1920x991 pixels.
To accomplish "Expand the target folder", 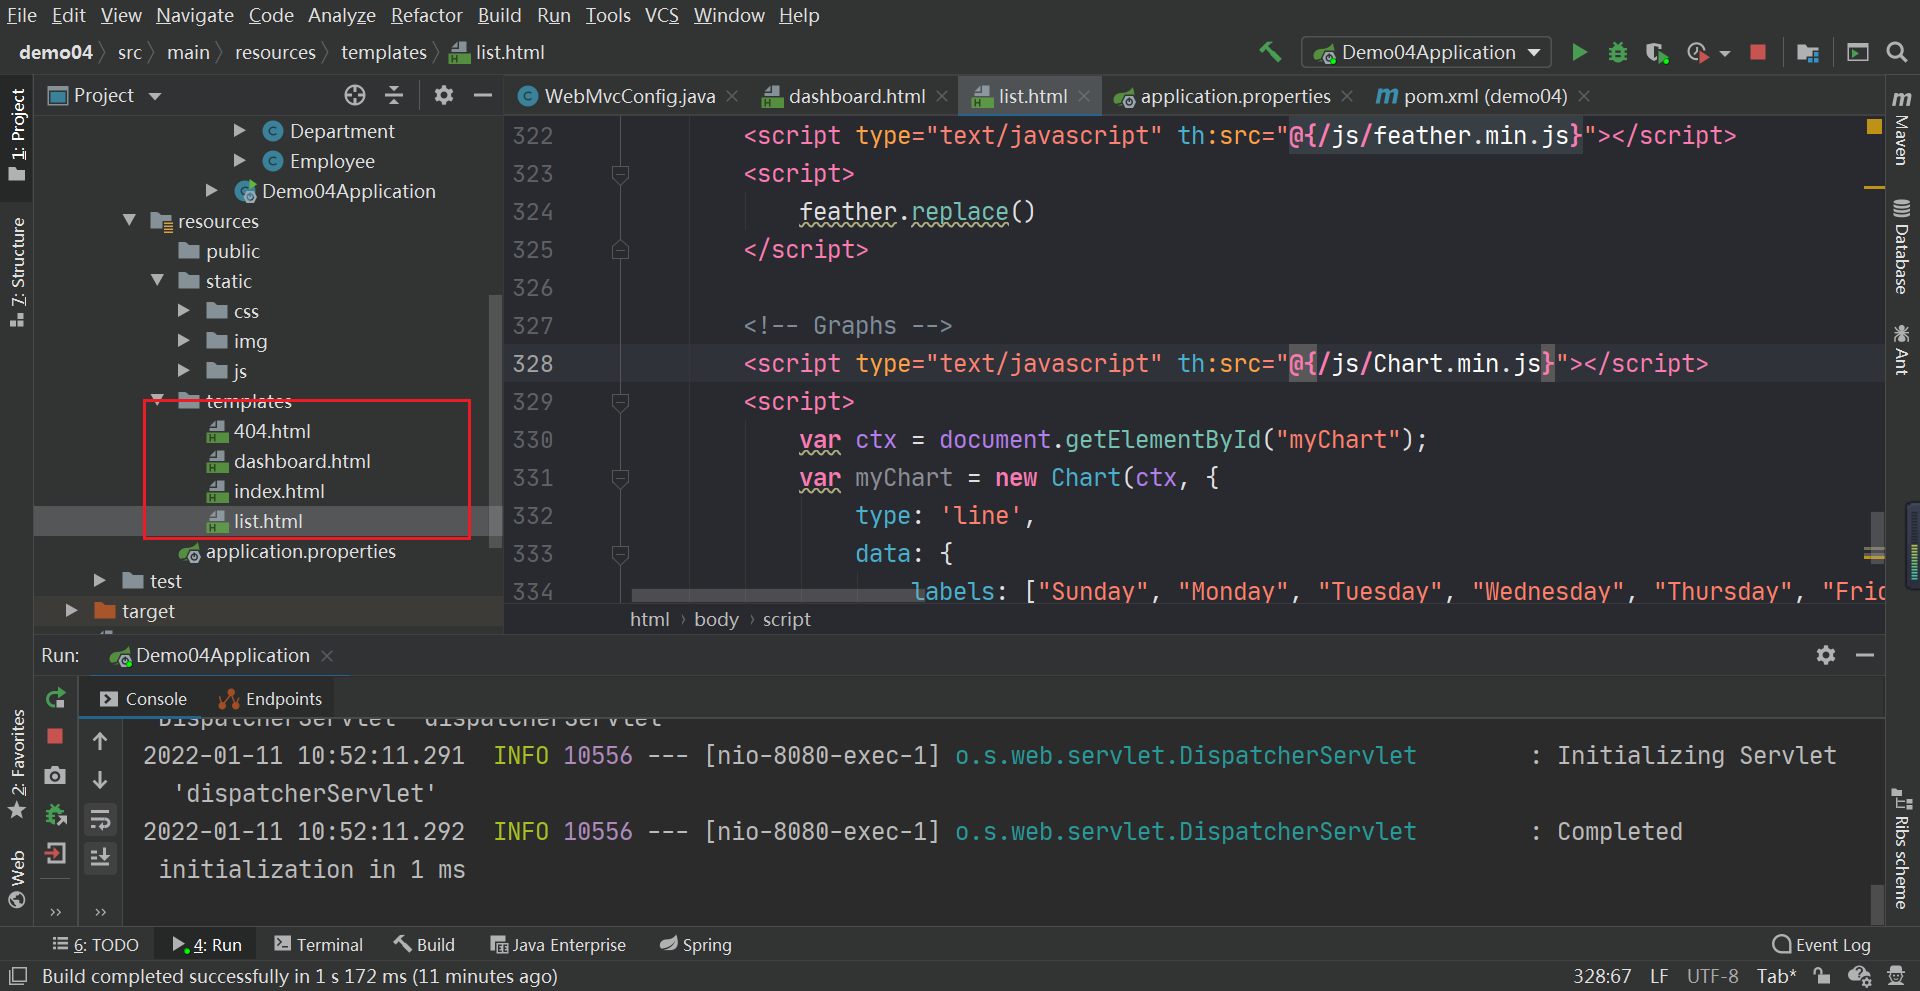I will click(x=71, y=611).
